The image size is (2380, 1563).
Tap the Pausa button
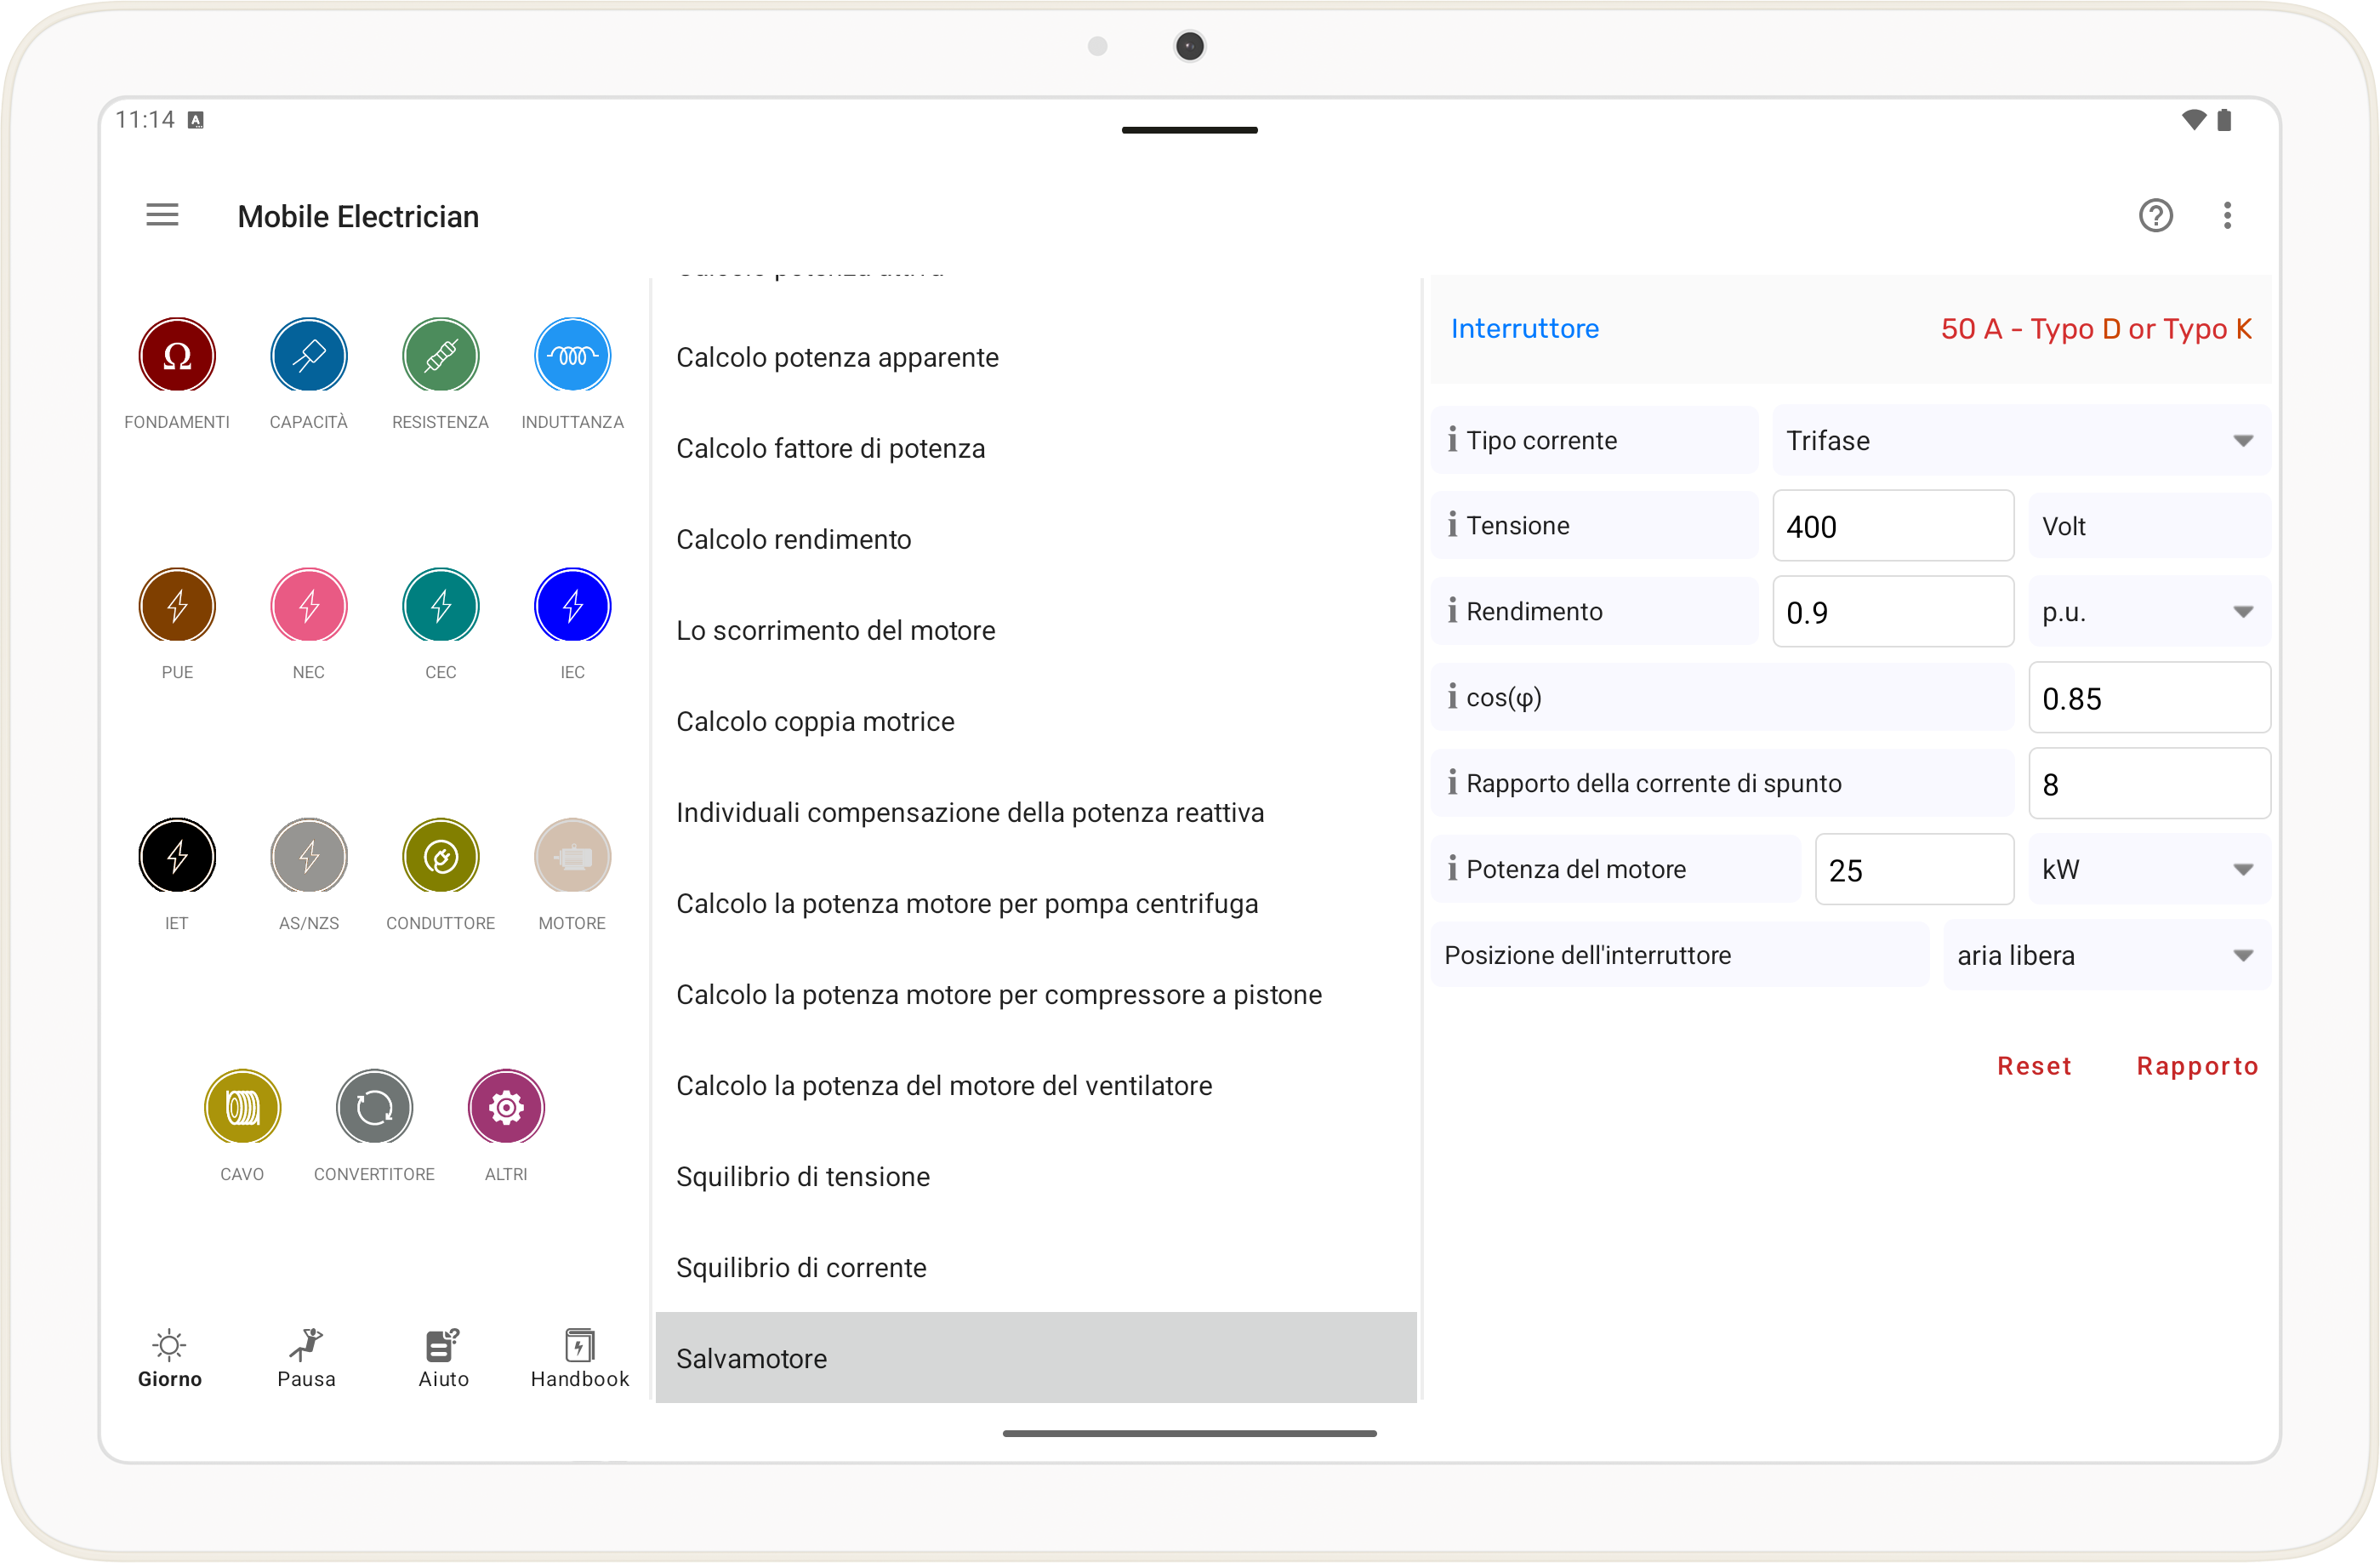(x=306, y=1358)
